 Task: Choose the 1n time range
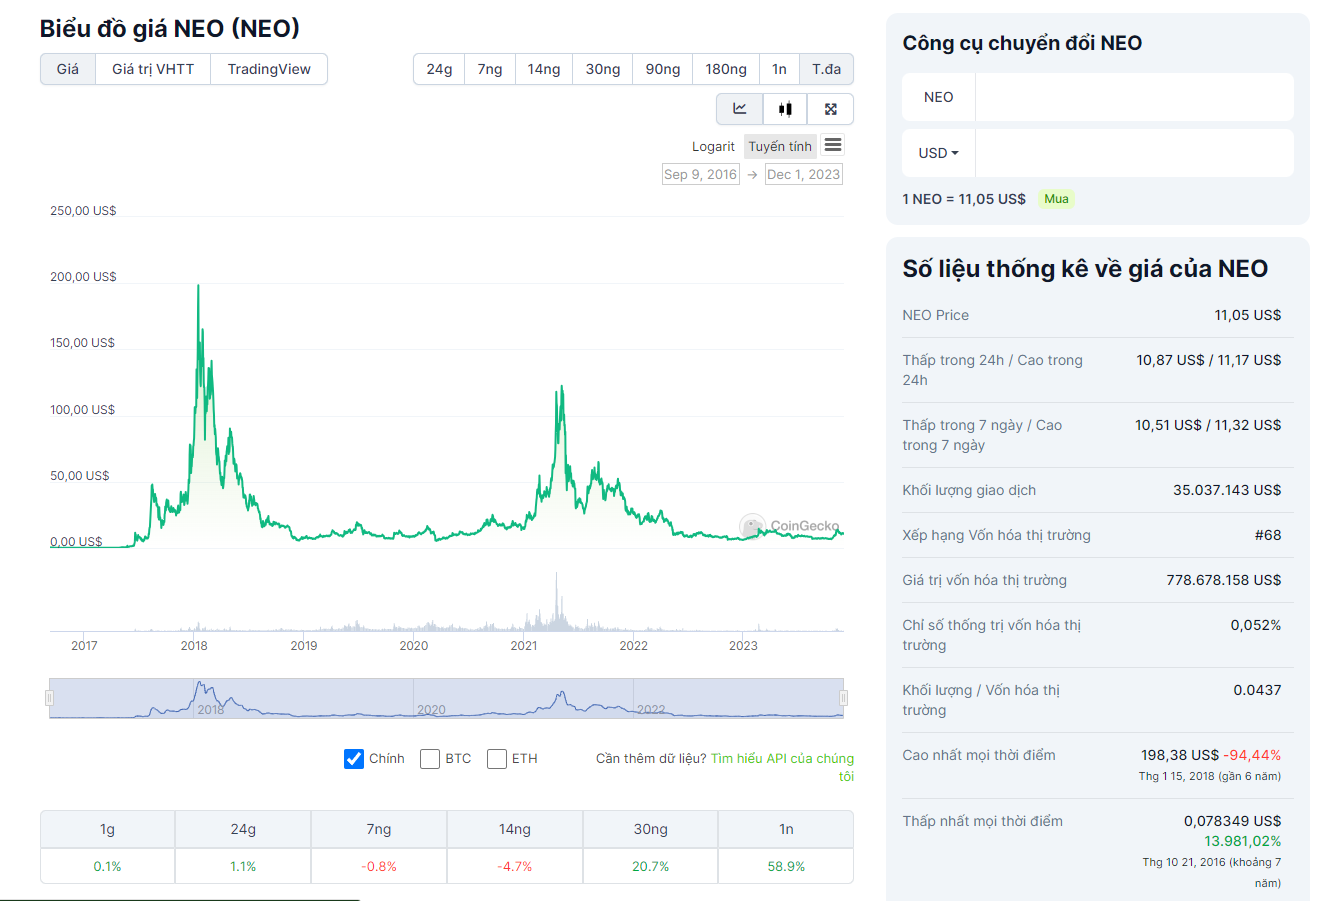[779, 69]
